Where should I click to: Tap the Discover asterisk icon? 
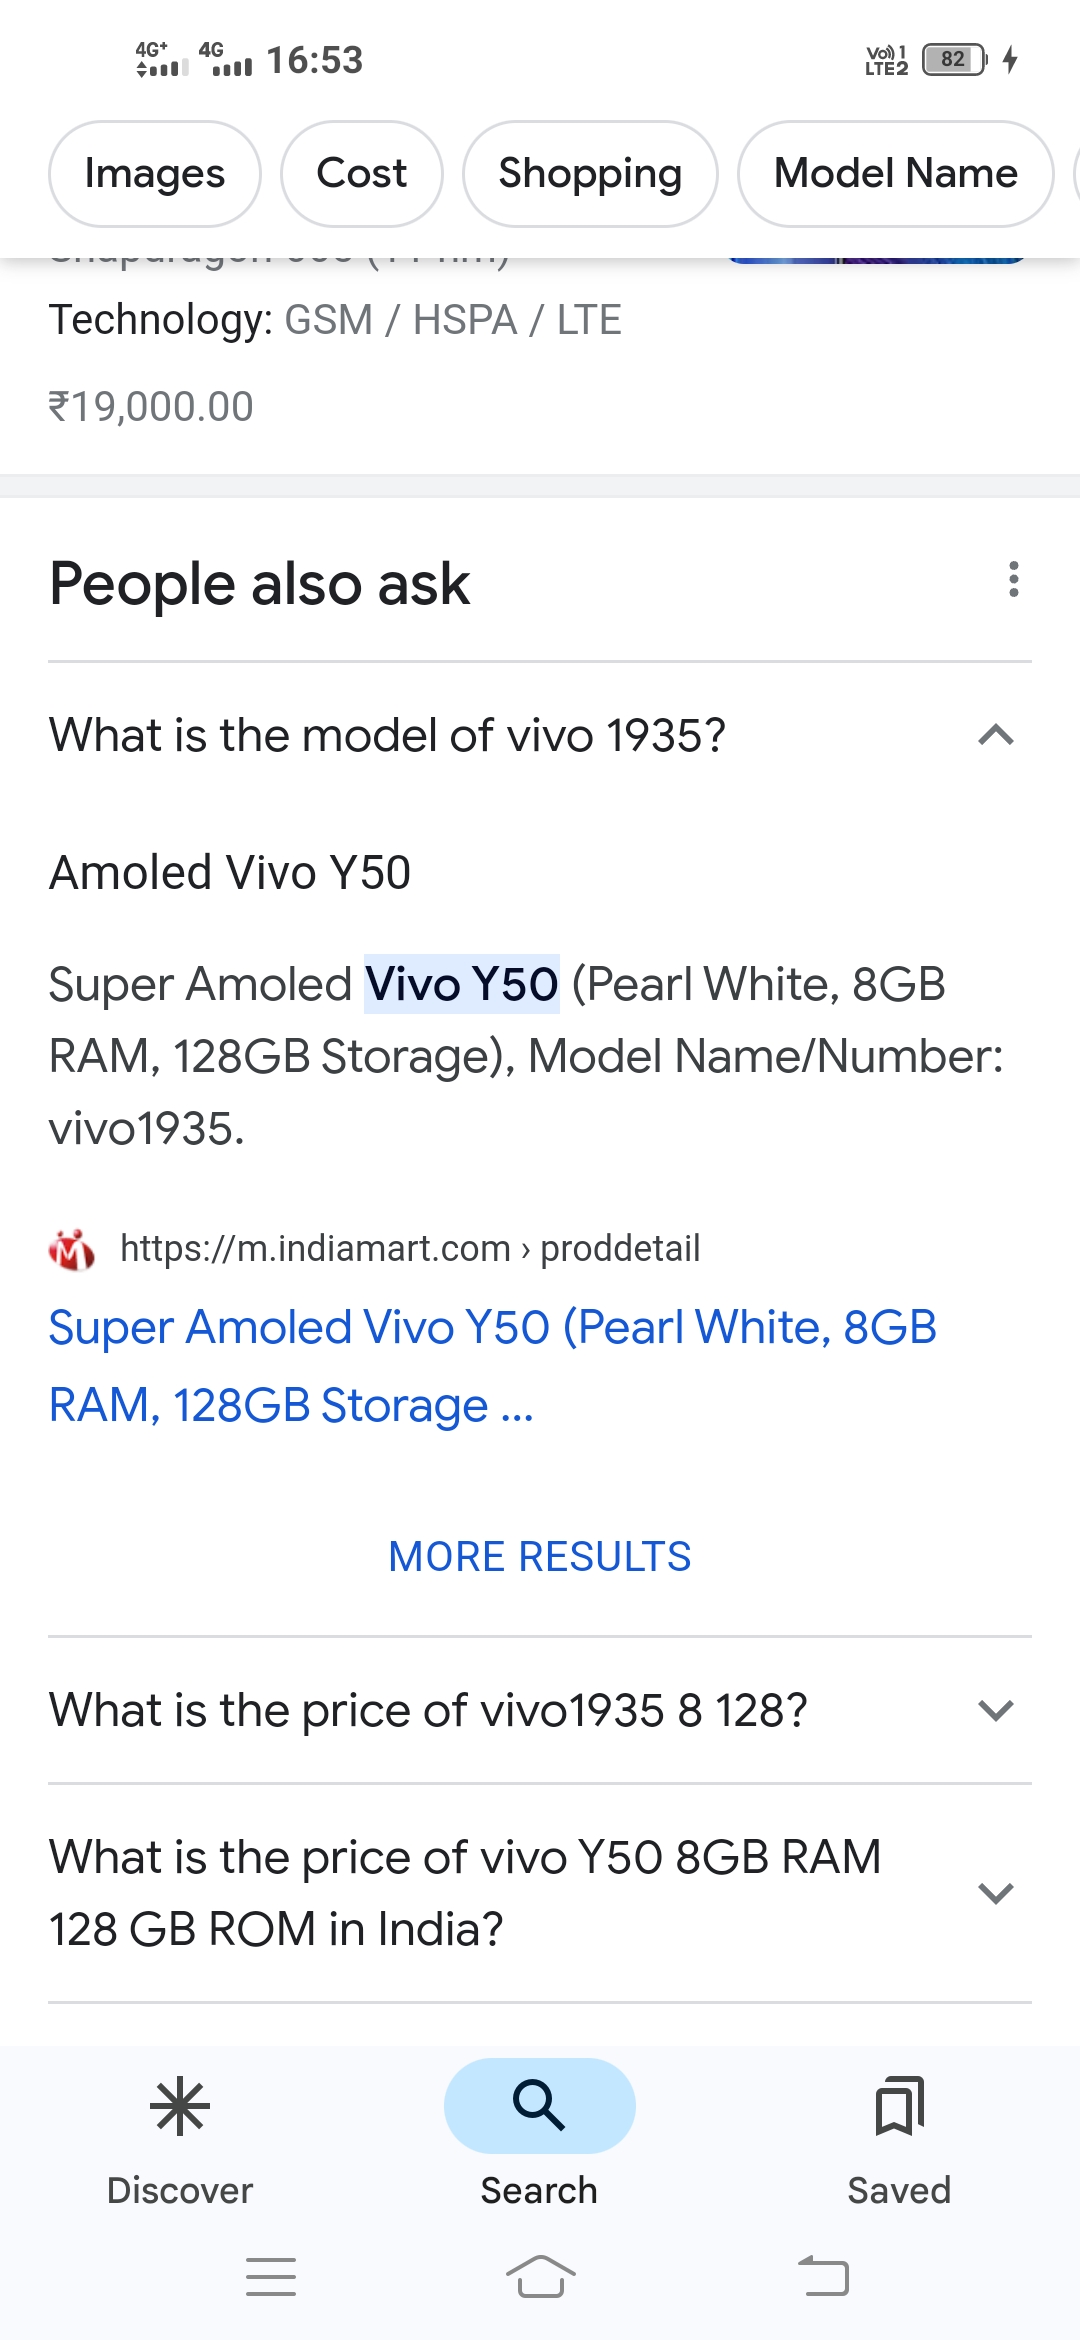[180, 2105]
